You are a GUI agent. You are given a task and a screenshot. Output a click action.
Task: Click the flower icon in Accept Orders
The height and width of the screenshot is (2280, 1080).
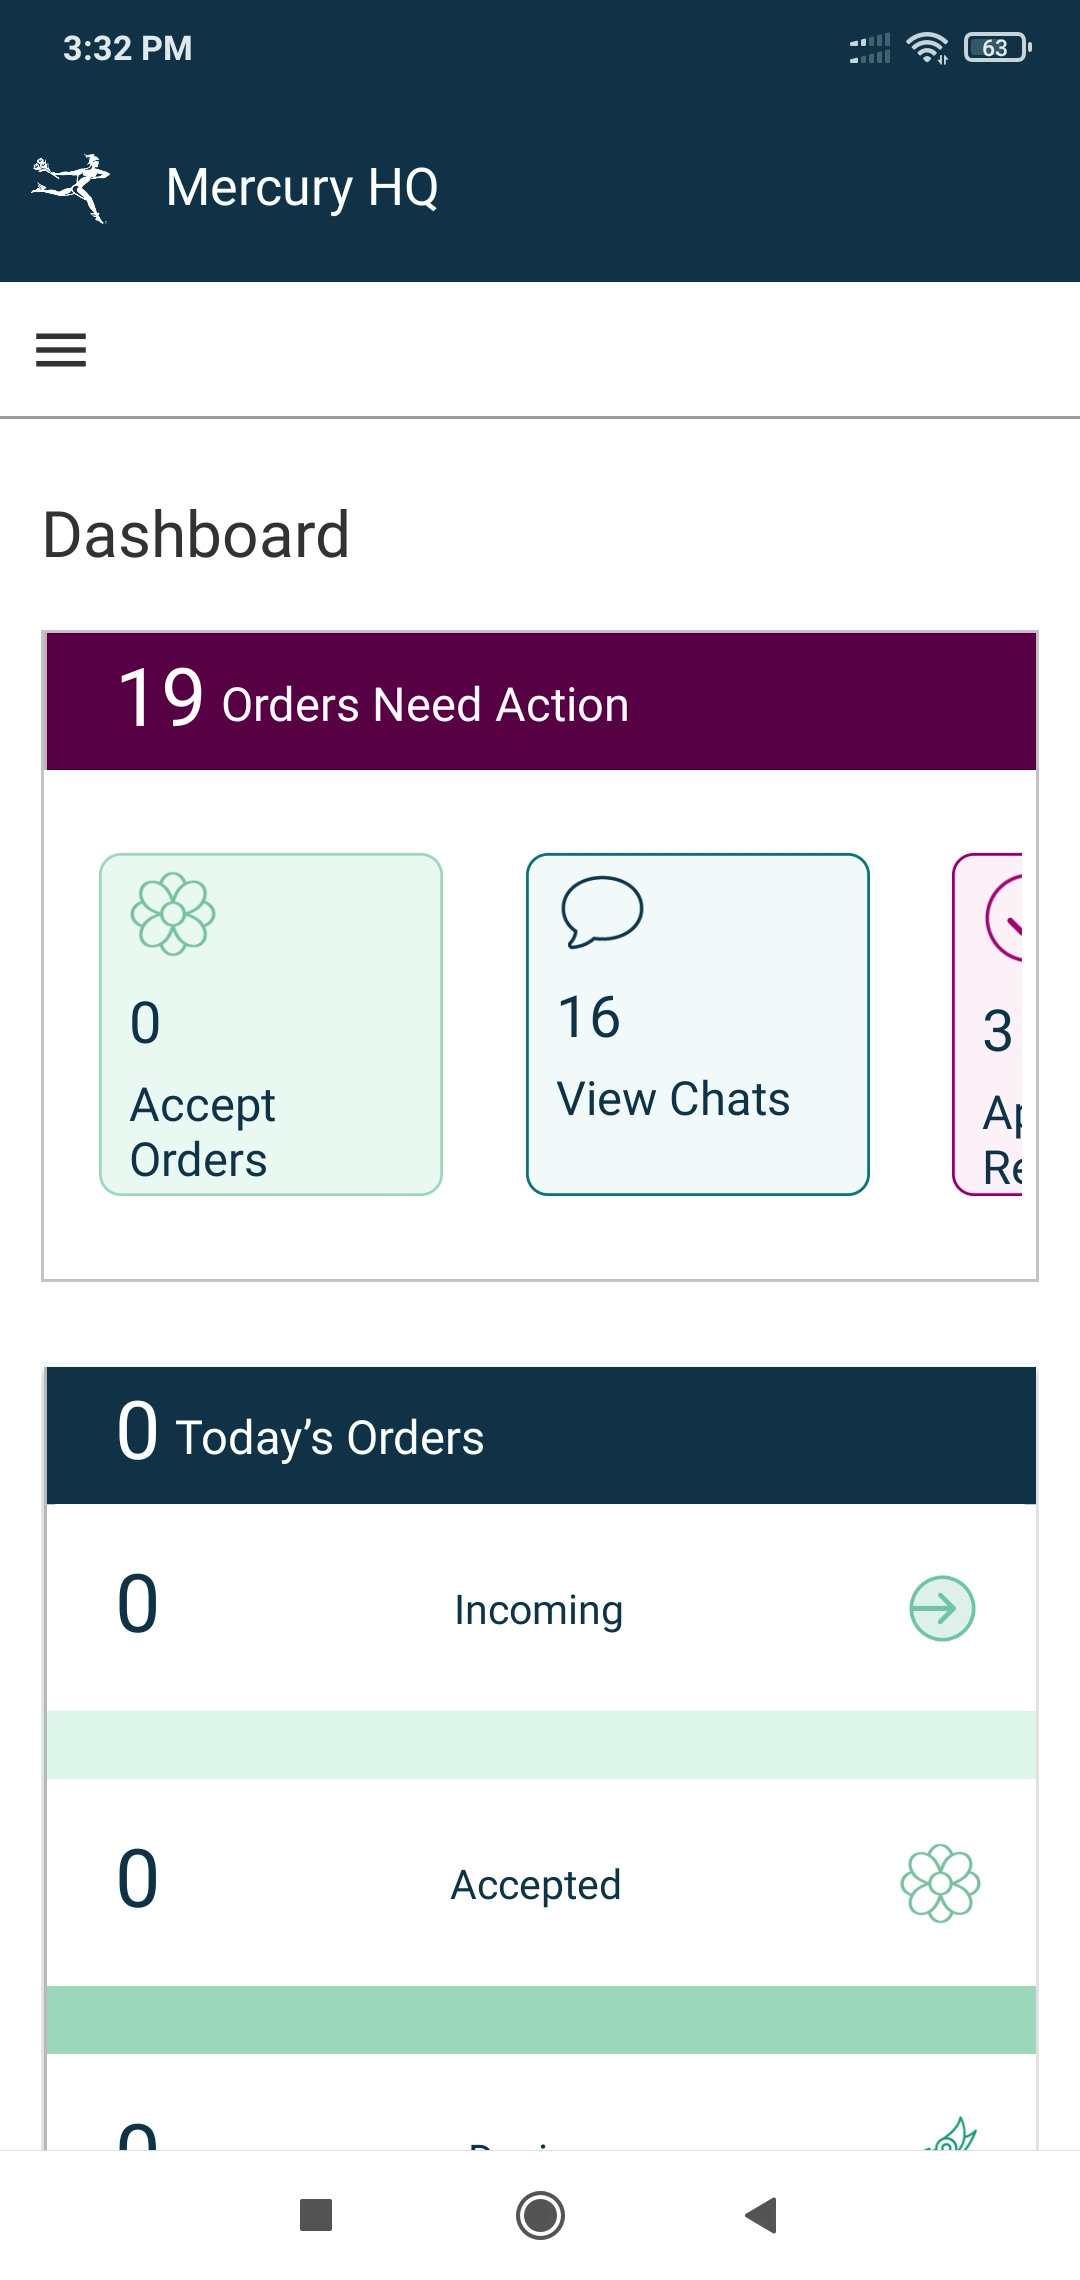[173, 914]
